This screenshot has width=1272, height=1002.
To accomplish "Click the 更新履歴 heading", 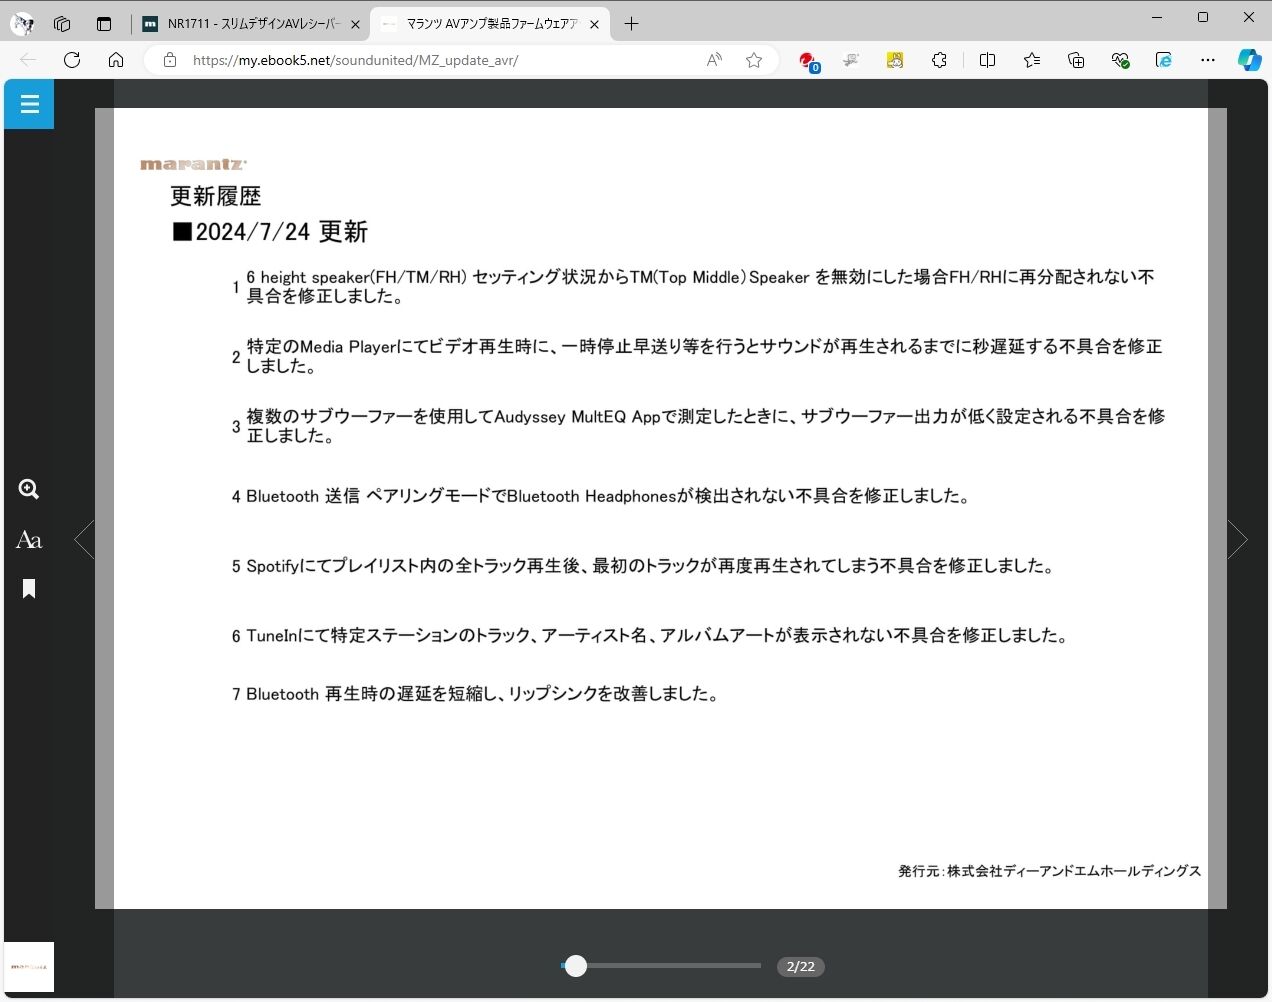I will click(215, 196).
